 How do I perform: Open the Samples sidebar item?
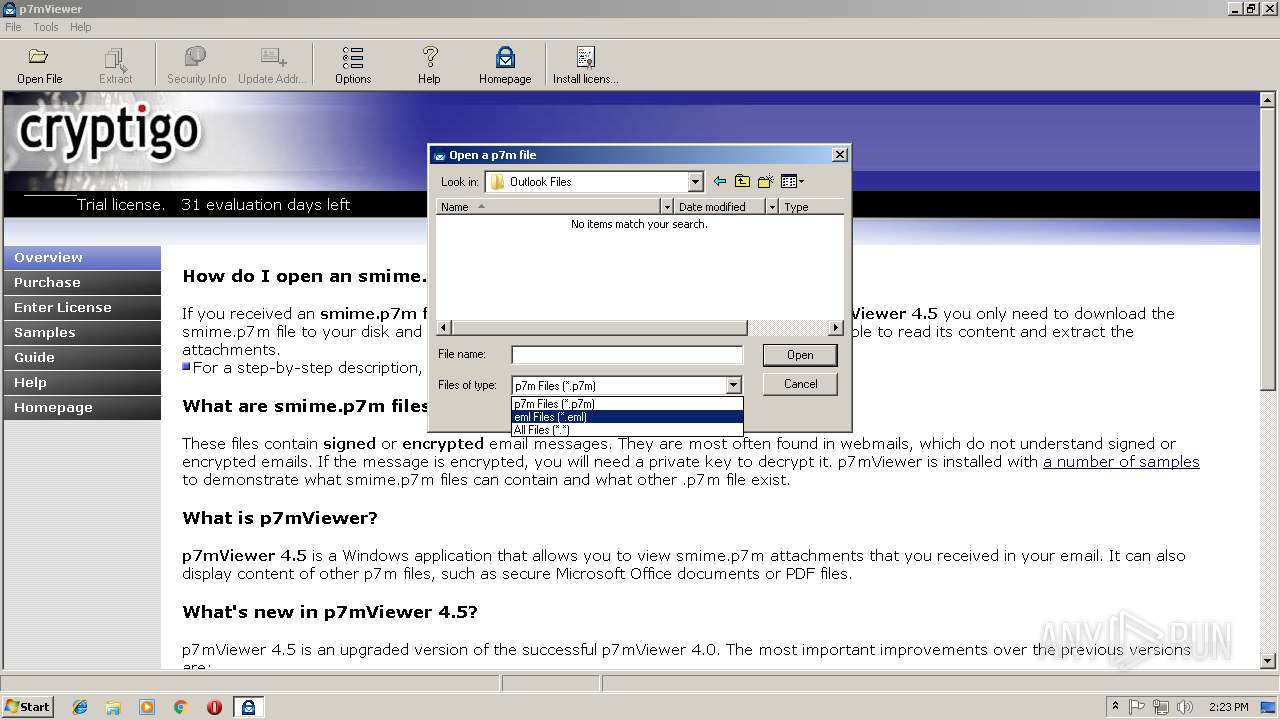(x=82, y=332)
